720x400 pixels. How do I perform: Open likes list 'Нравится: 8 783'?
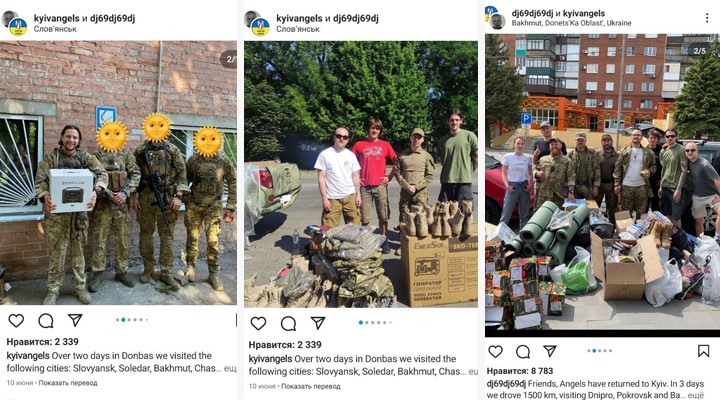[x=520, y=371]
